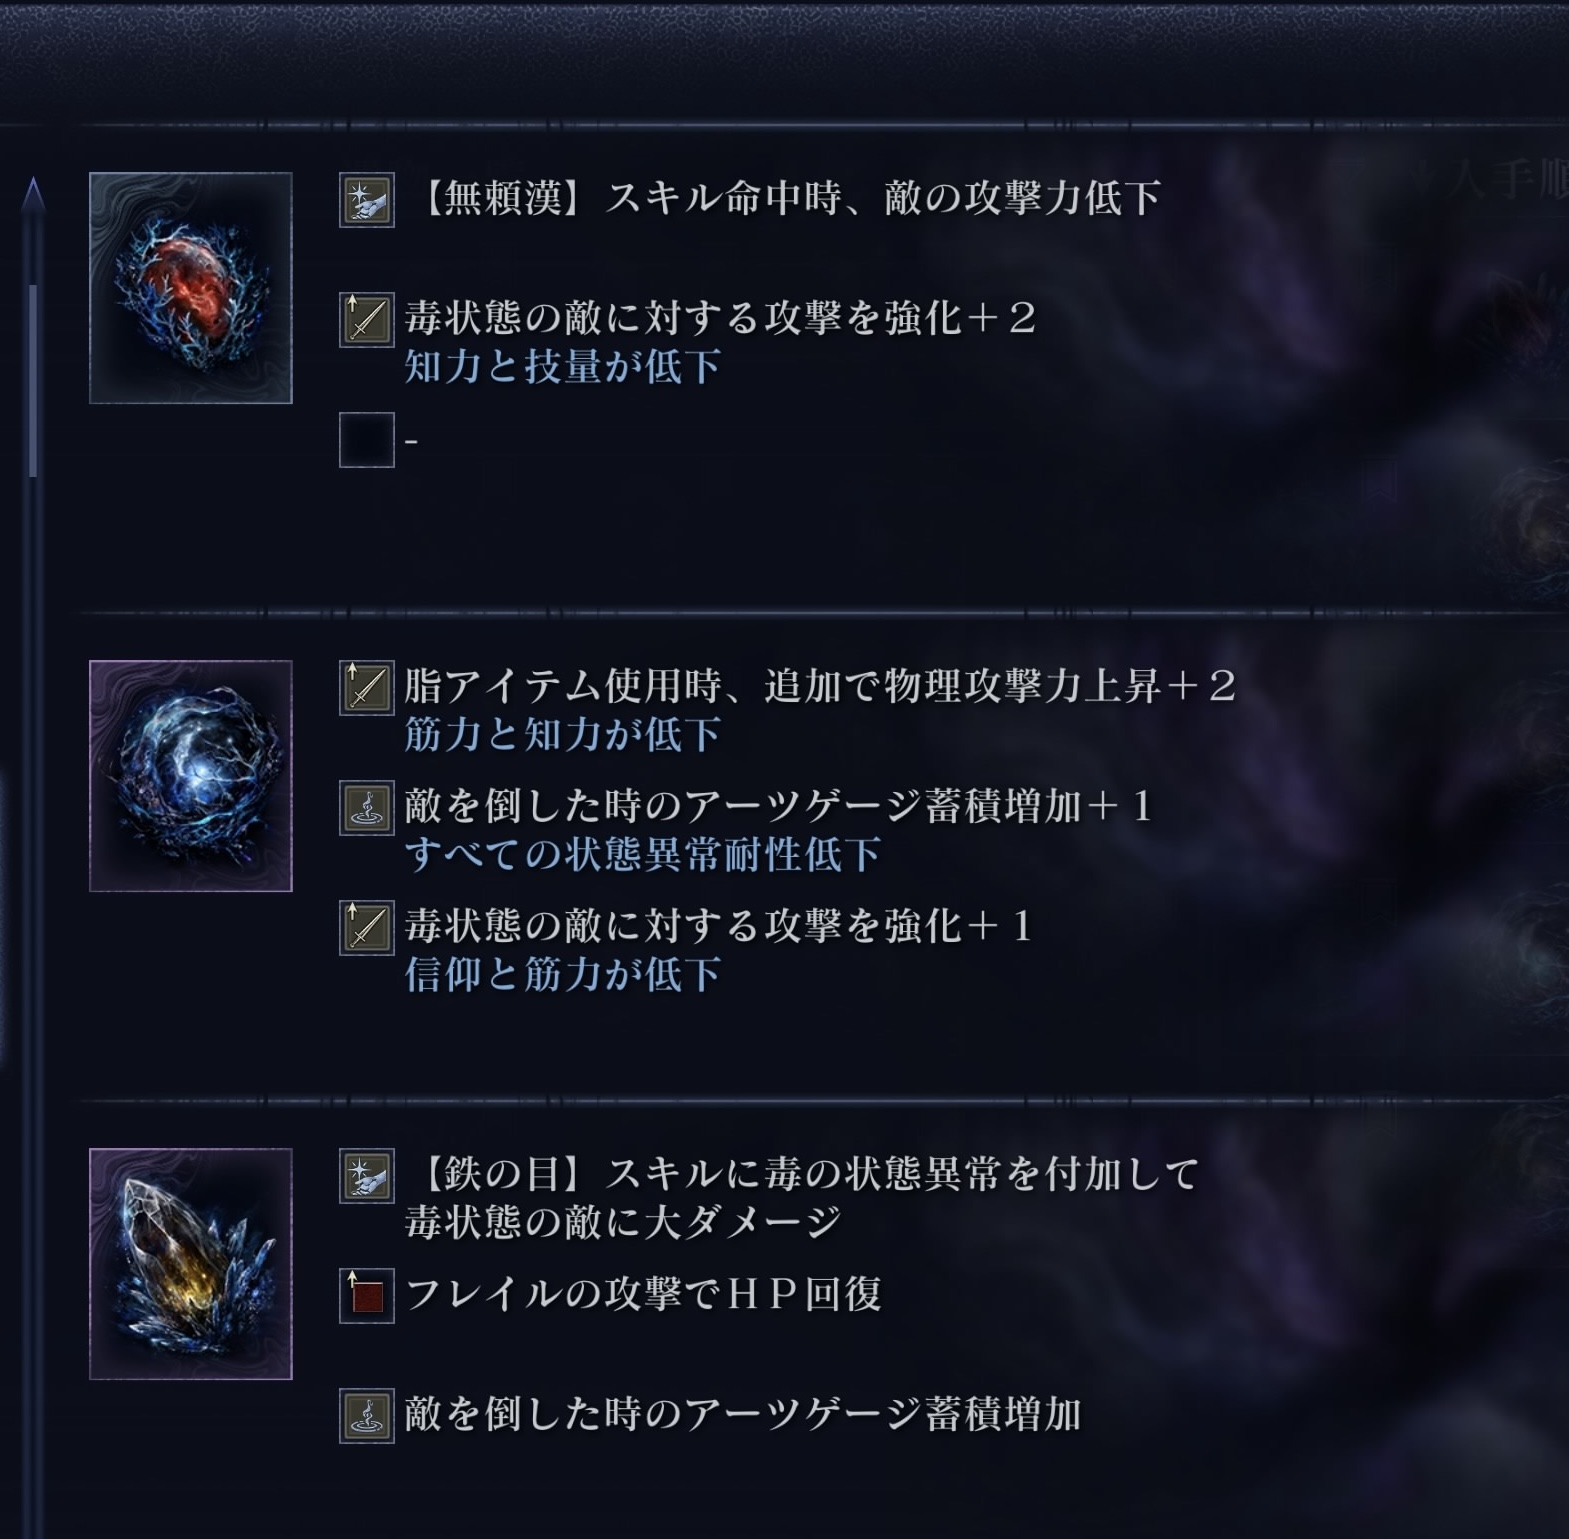Click arts gauge icon beside アーツゲージ蓄積増加+1

pyautogui.click(x=367, y=808)
